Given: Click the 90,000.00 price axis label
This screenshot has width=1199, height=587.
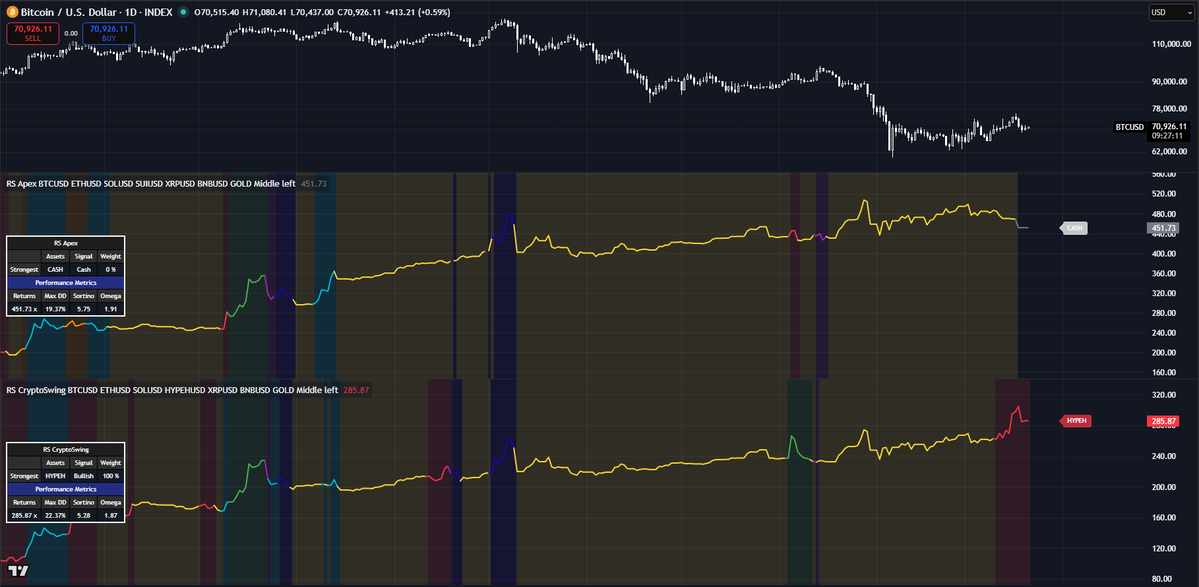Looking at the screenshot, I should 1171,83.
